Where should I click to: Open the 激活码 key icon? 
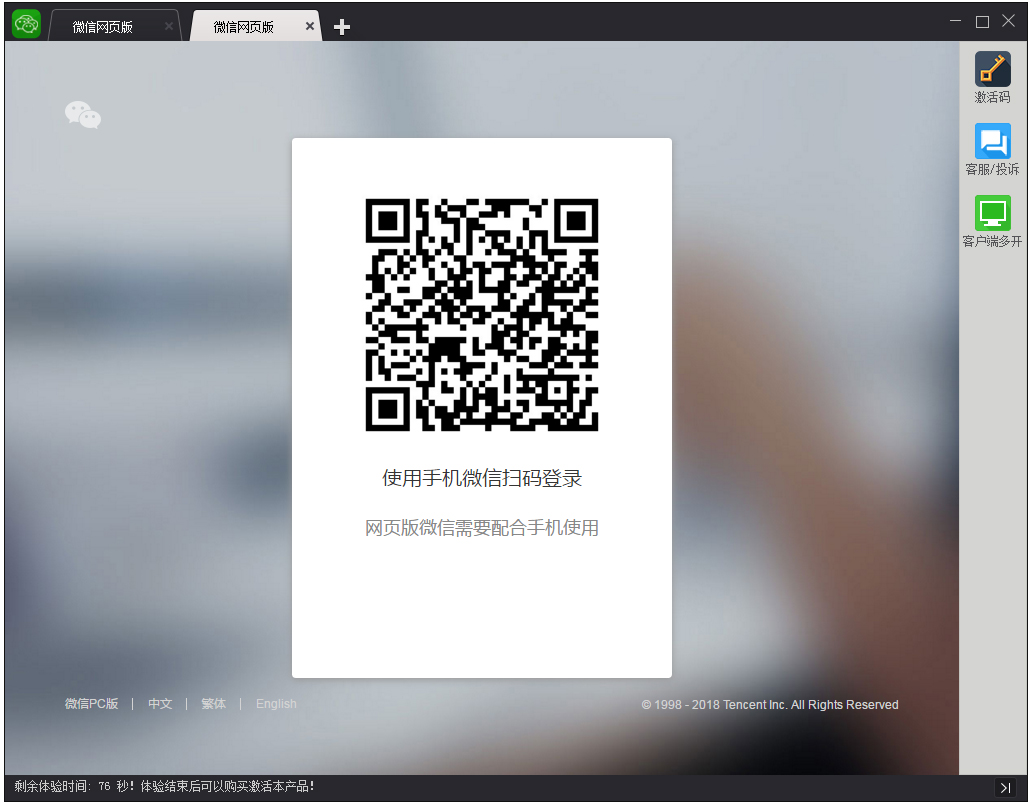992,69
